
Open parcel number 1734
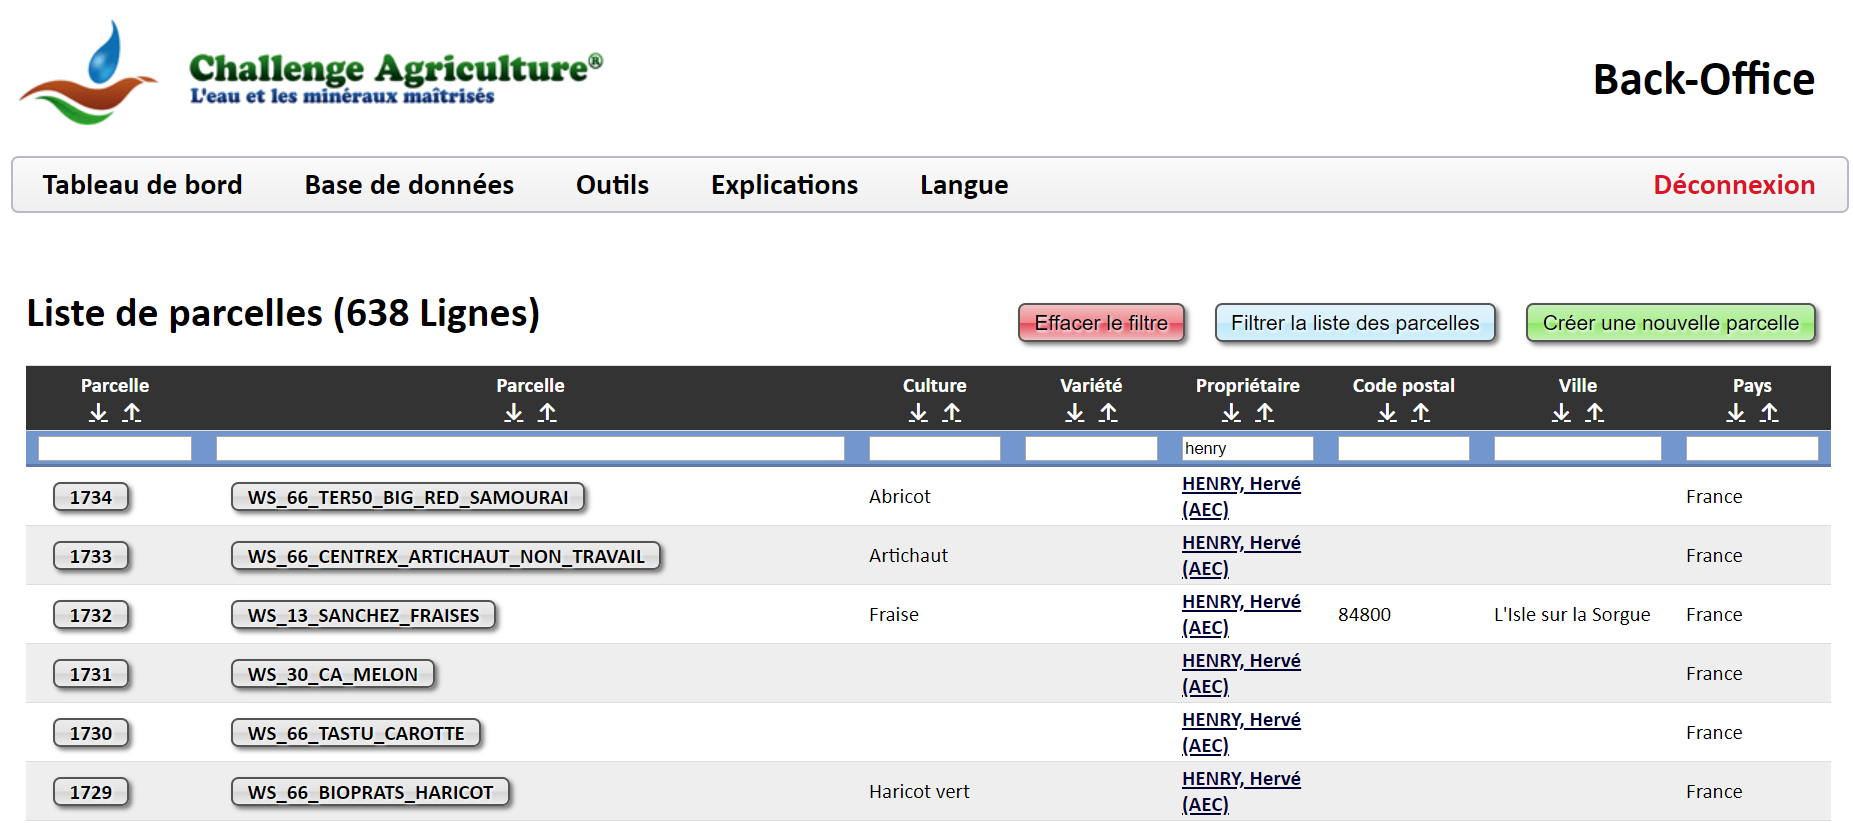91,497
